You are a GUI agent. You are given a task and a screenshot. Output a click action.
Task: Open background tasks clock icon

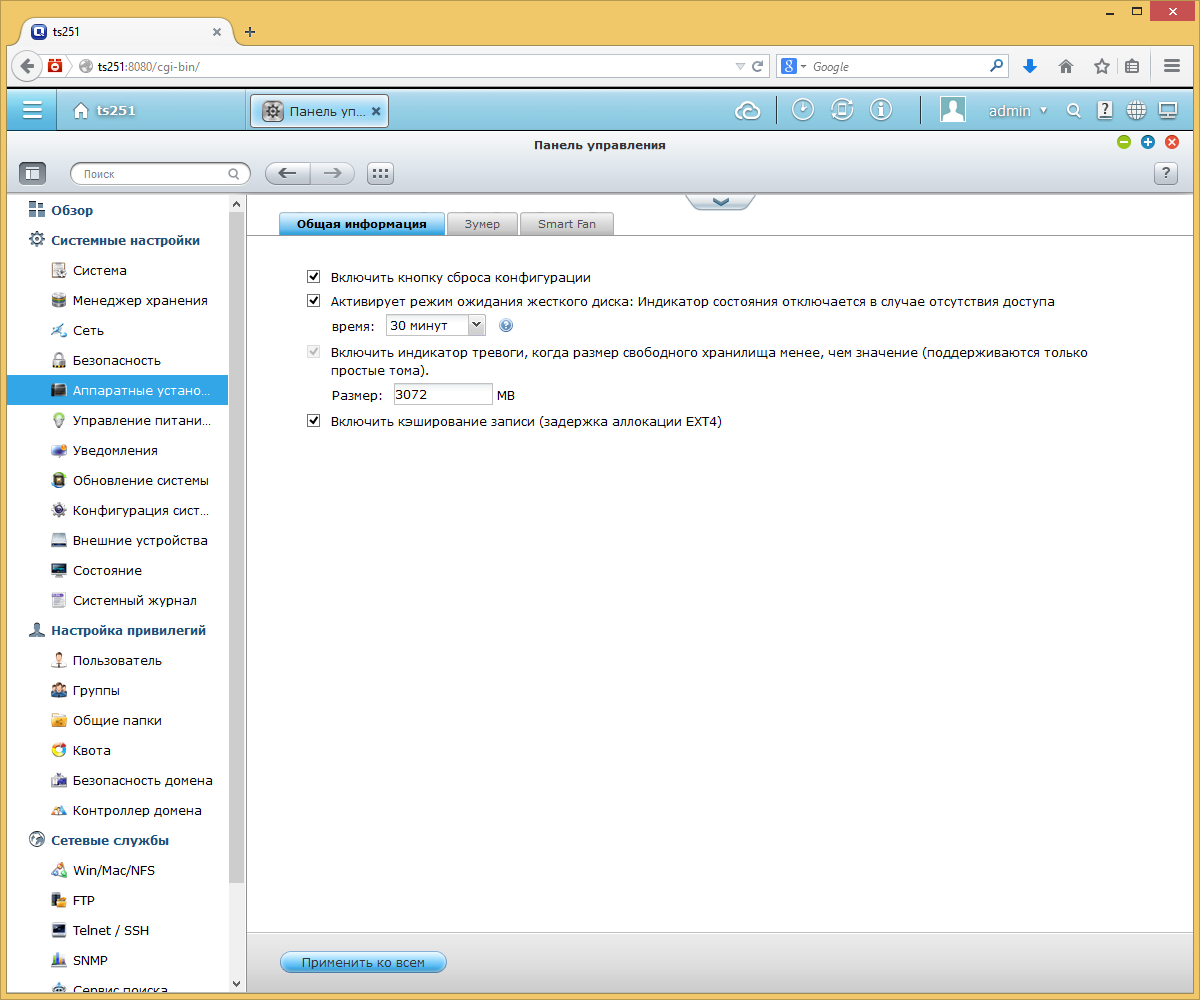pyautogui.click(x=803, y=110)
